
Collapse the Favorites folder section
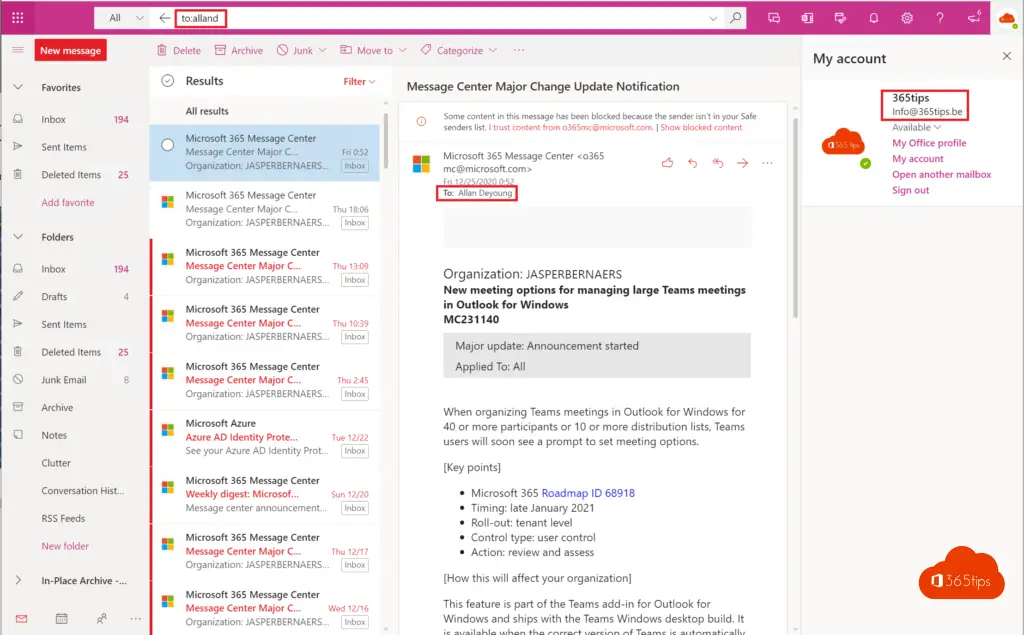18,88
